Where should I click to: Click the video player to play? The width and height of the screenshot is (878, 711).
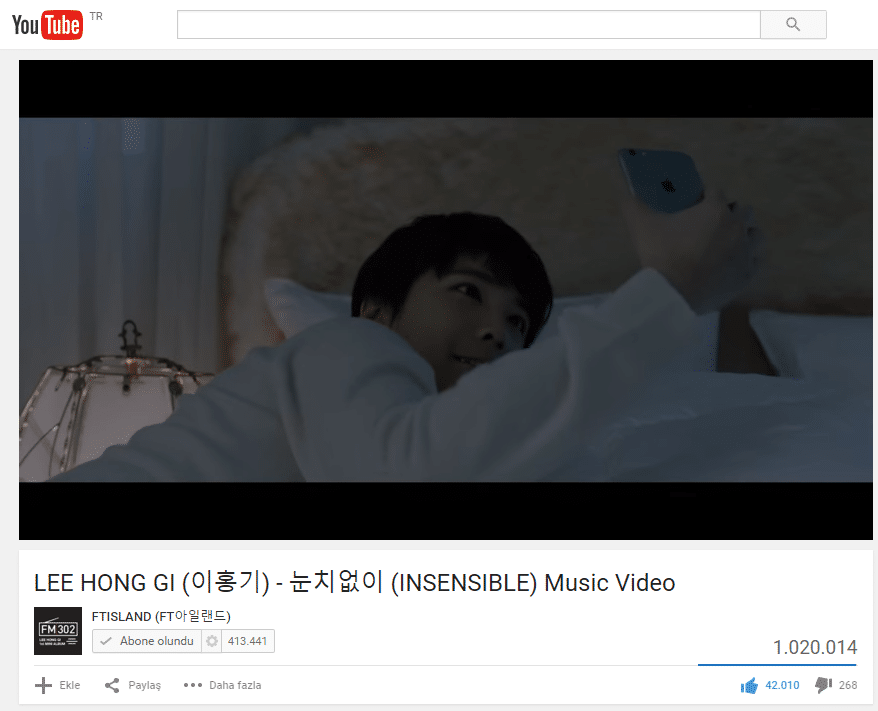pos(446,300)
